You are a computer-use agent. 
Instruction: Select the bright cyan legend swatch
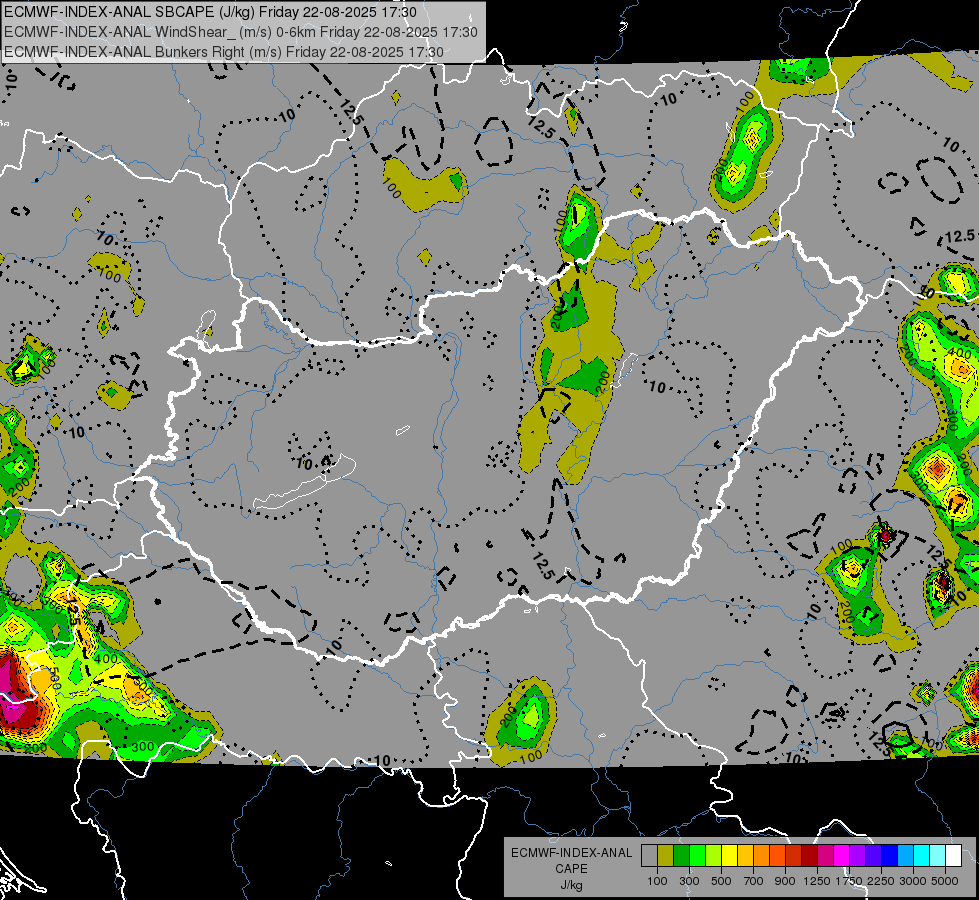pos(922,856)
